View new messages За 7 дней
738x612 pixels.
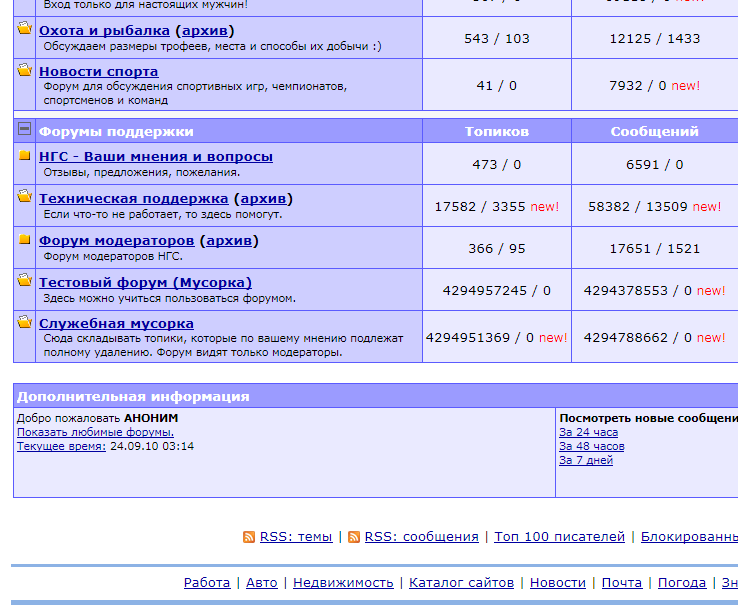tap(586, 460)
